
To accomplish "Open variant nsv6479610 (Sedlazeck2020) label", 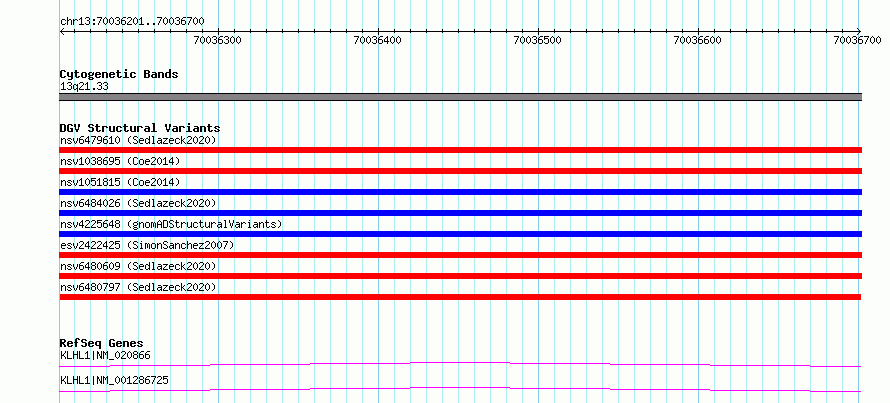I will tap(138, 140).
